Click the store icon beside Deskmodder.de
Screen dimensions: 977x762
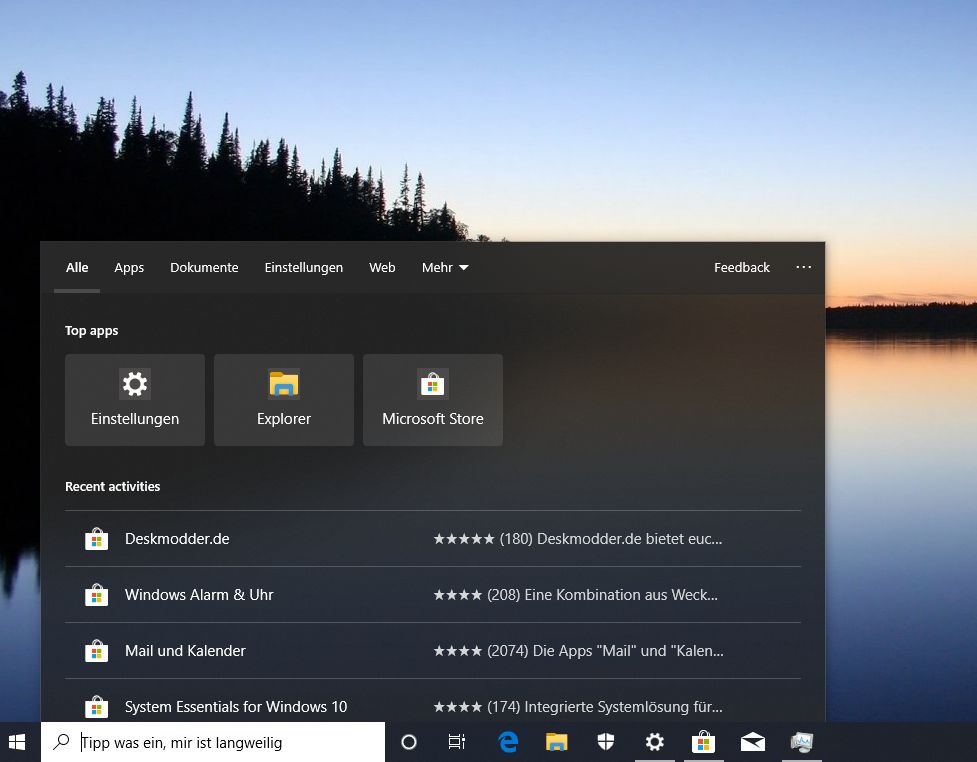click(x=97, y=538)
